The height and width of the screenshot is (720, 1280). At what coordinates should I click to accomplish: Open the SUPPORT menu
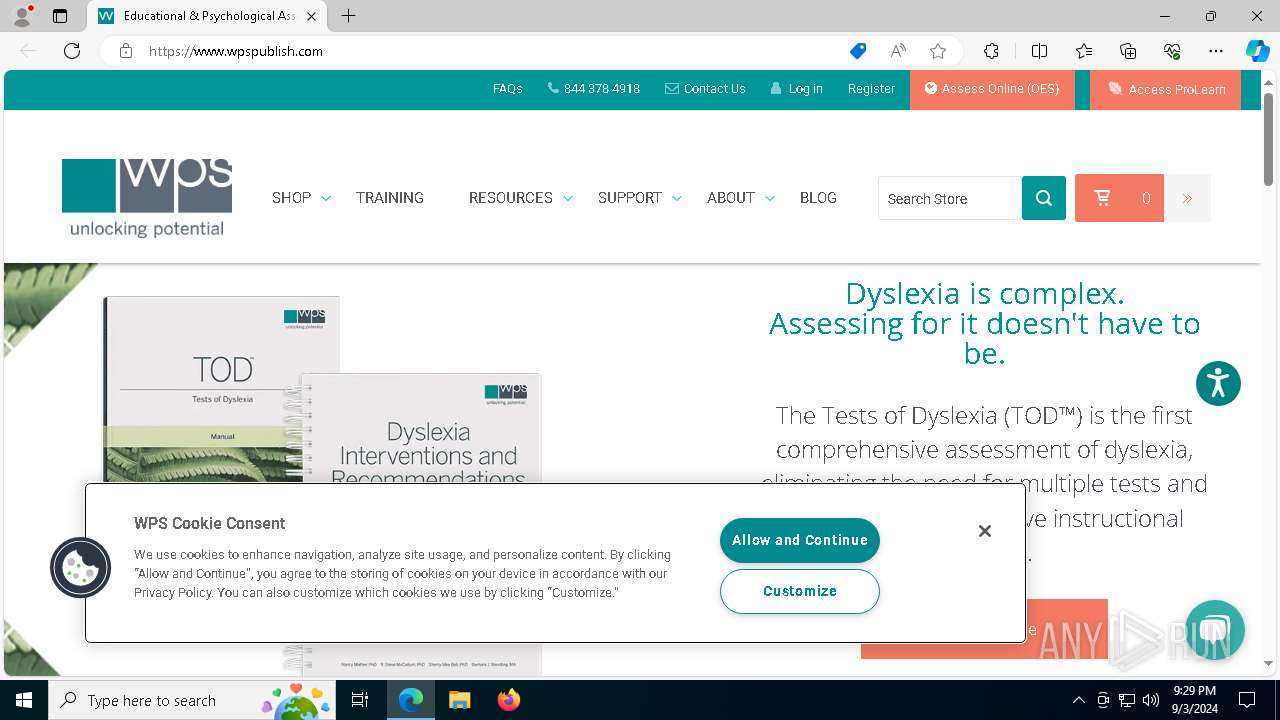point(629,198)
